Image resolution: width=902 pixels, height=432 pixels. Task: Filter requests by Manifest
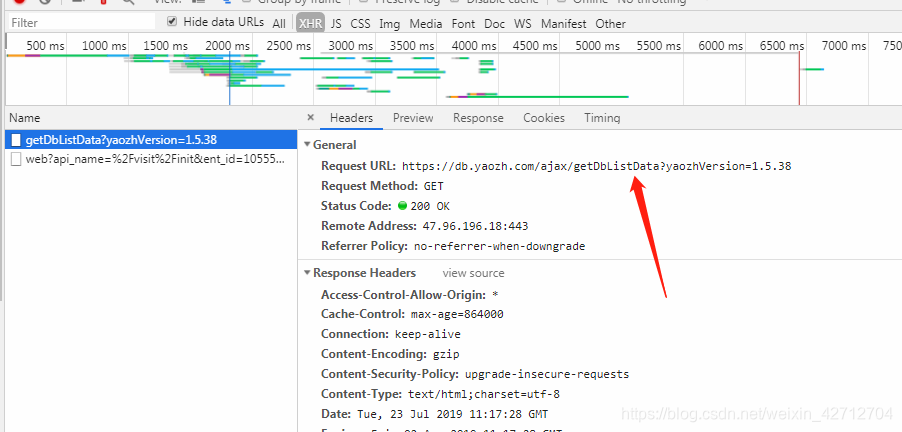coord(563,24)
